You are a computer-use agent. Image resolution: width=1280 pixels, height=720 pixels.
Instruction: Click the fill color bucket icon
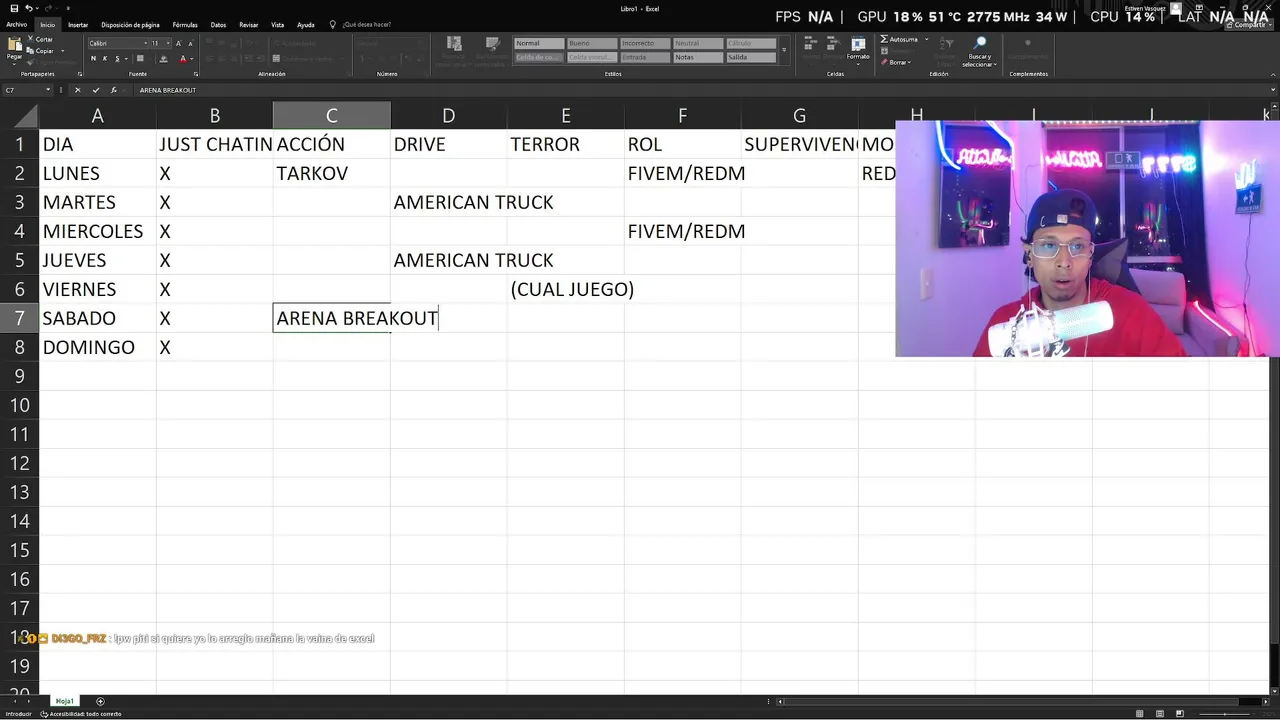tap(162, 59)
